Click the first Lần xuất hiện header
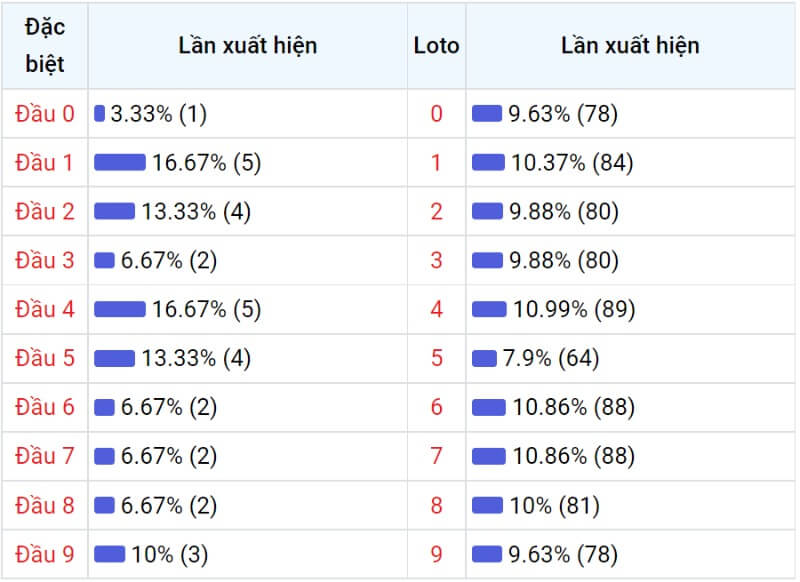Viewport: 800px width, 582px height. tap(247, 45)
